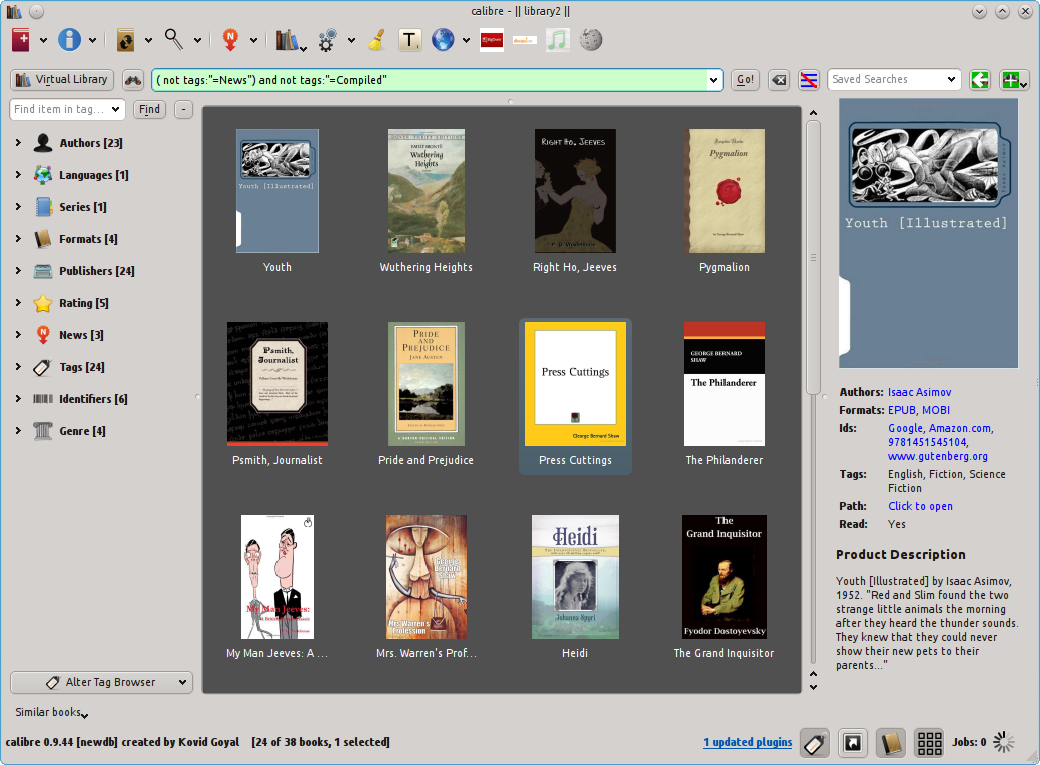Click the copy search green arrow icon
The width and height of the screenshot is (1040, 765).
980,80
